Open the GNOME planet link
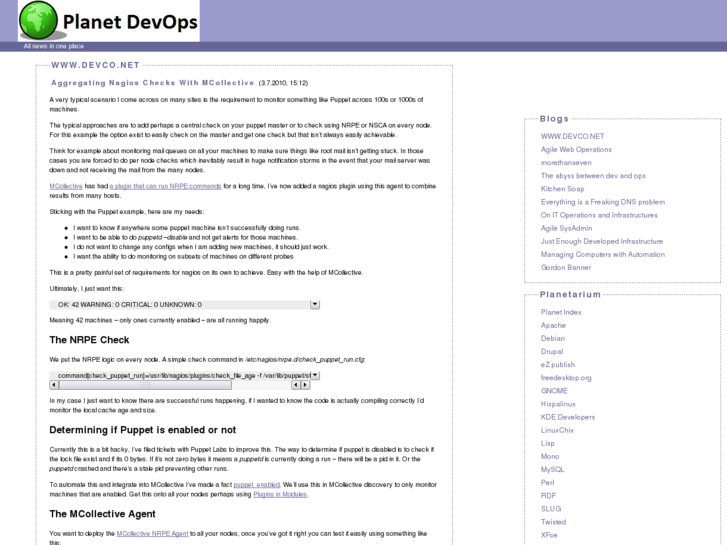Screen dimensions: 727x545 click(554, 391)
